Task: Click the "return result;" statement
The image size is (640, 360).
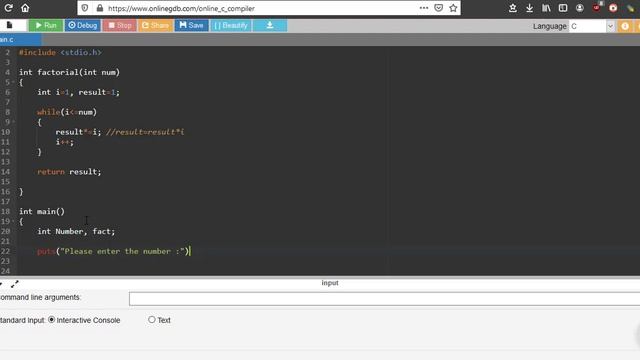Action: [x=69, y=172]
